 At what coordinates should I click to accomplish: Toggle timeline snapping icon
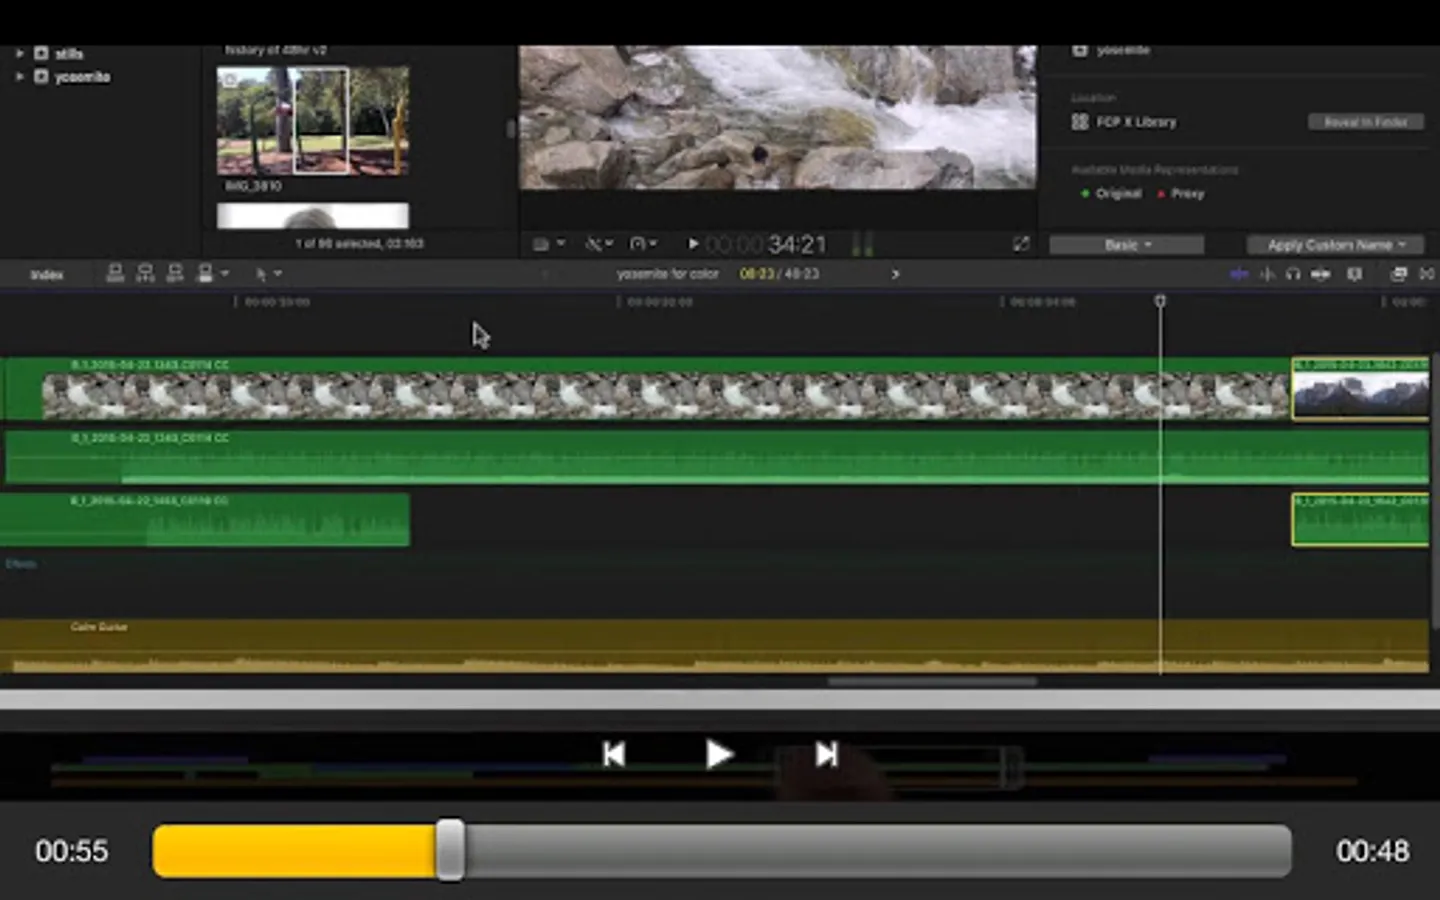click(1320, 274)
